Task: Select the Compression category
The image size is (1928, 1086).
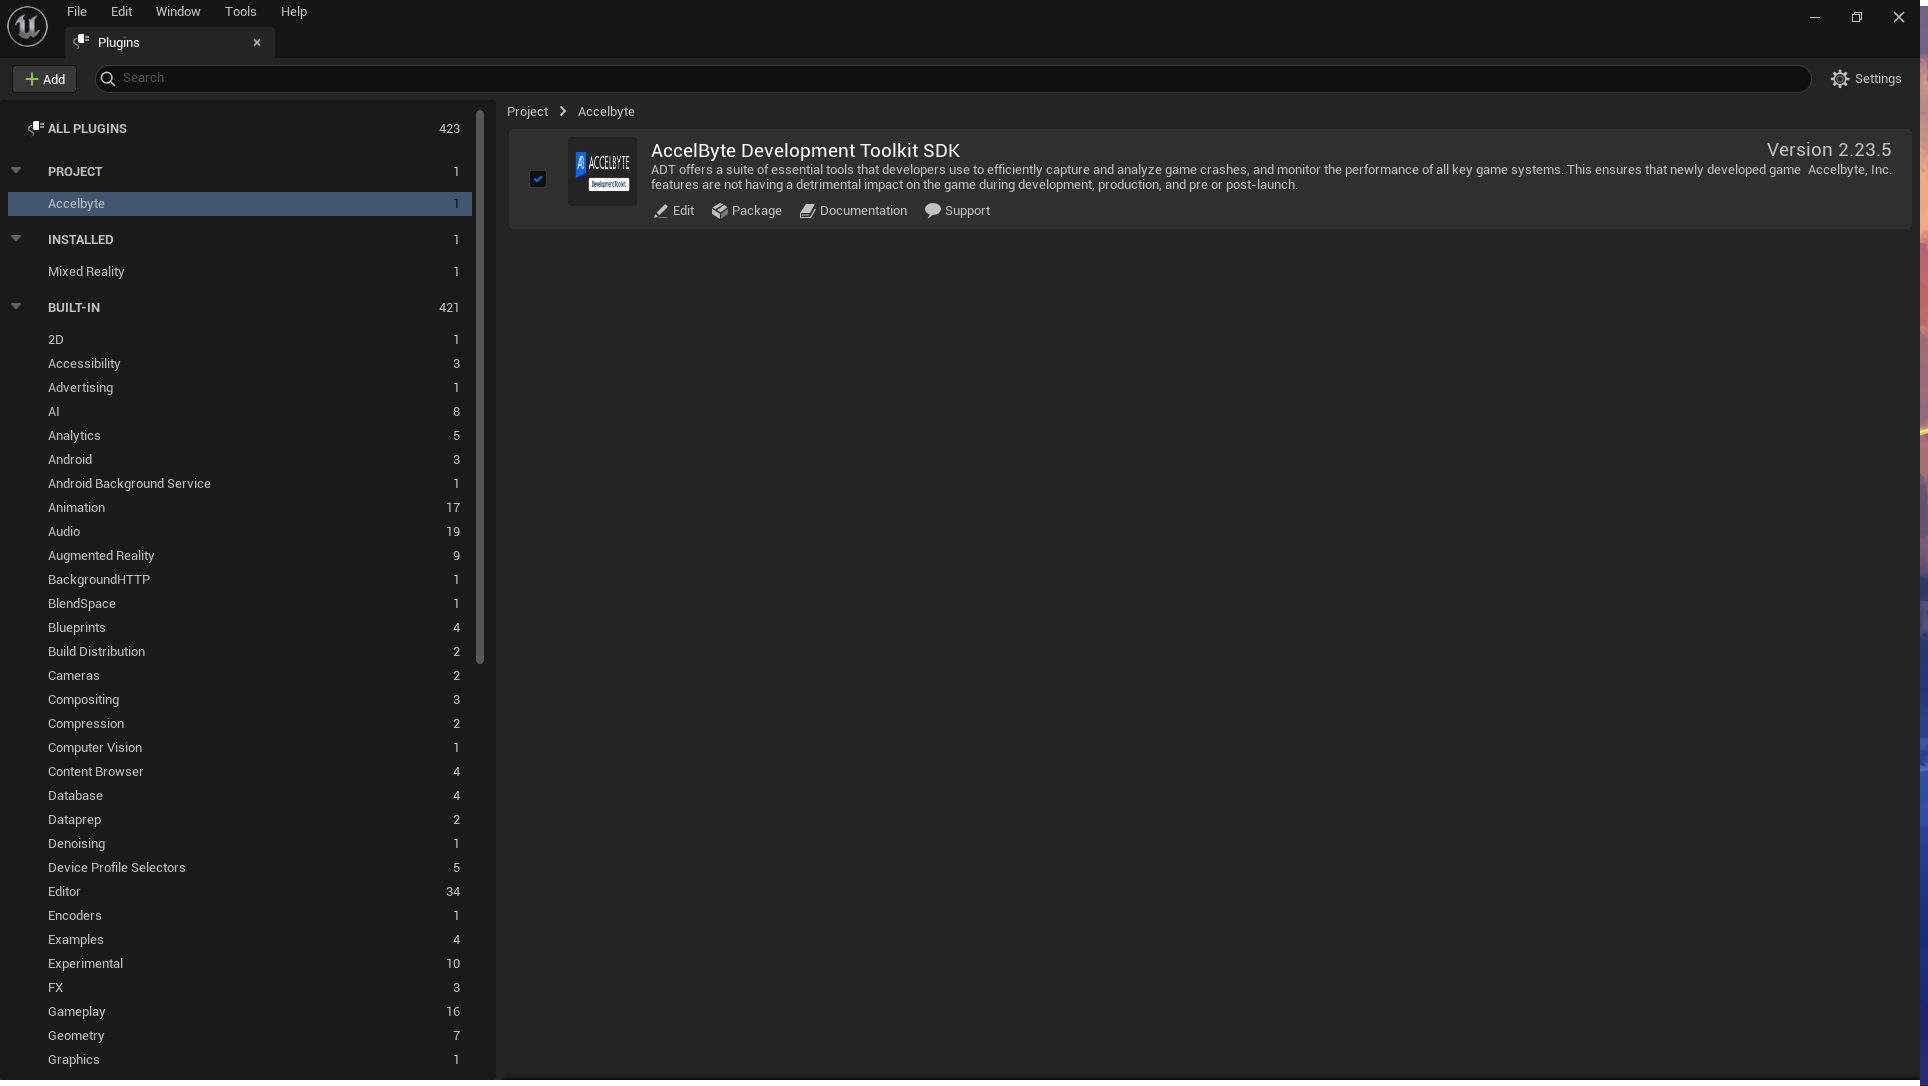Action: pyautogui.click(x=240, y=723)
